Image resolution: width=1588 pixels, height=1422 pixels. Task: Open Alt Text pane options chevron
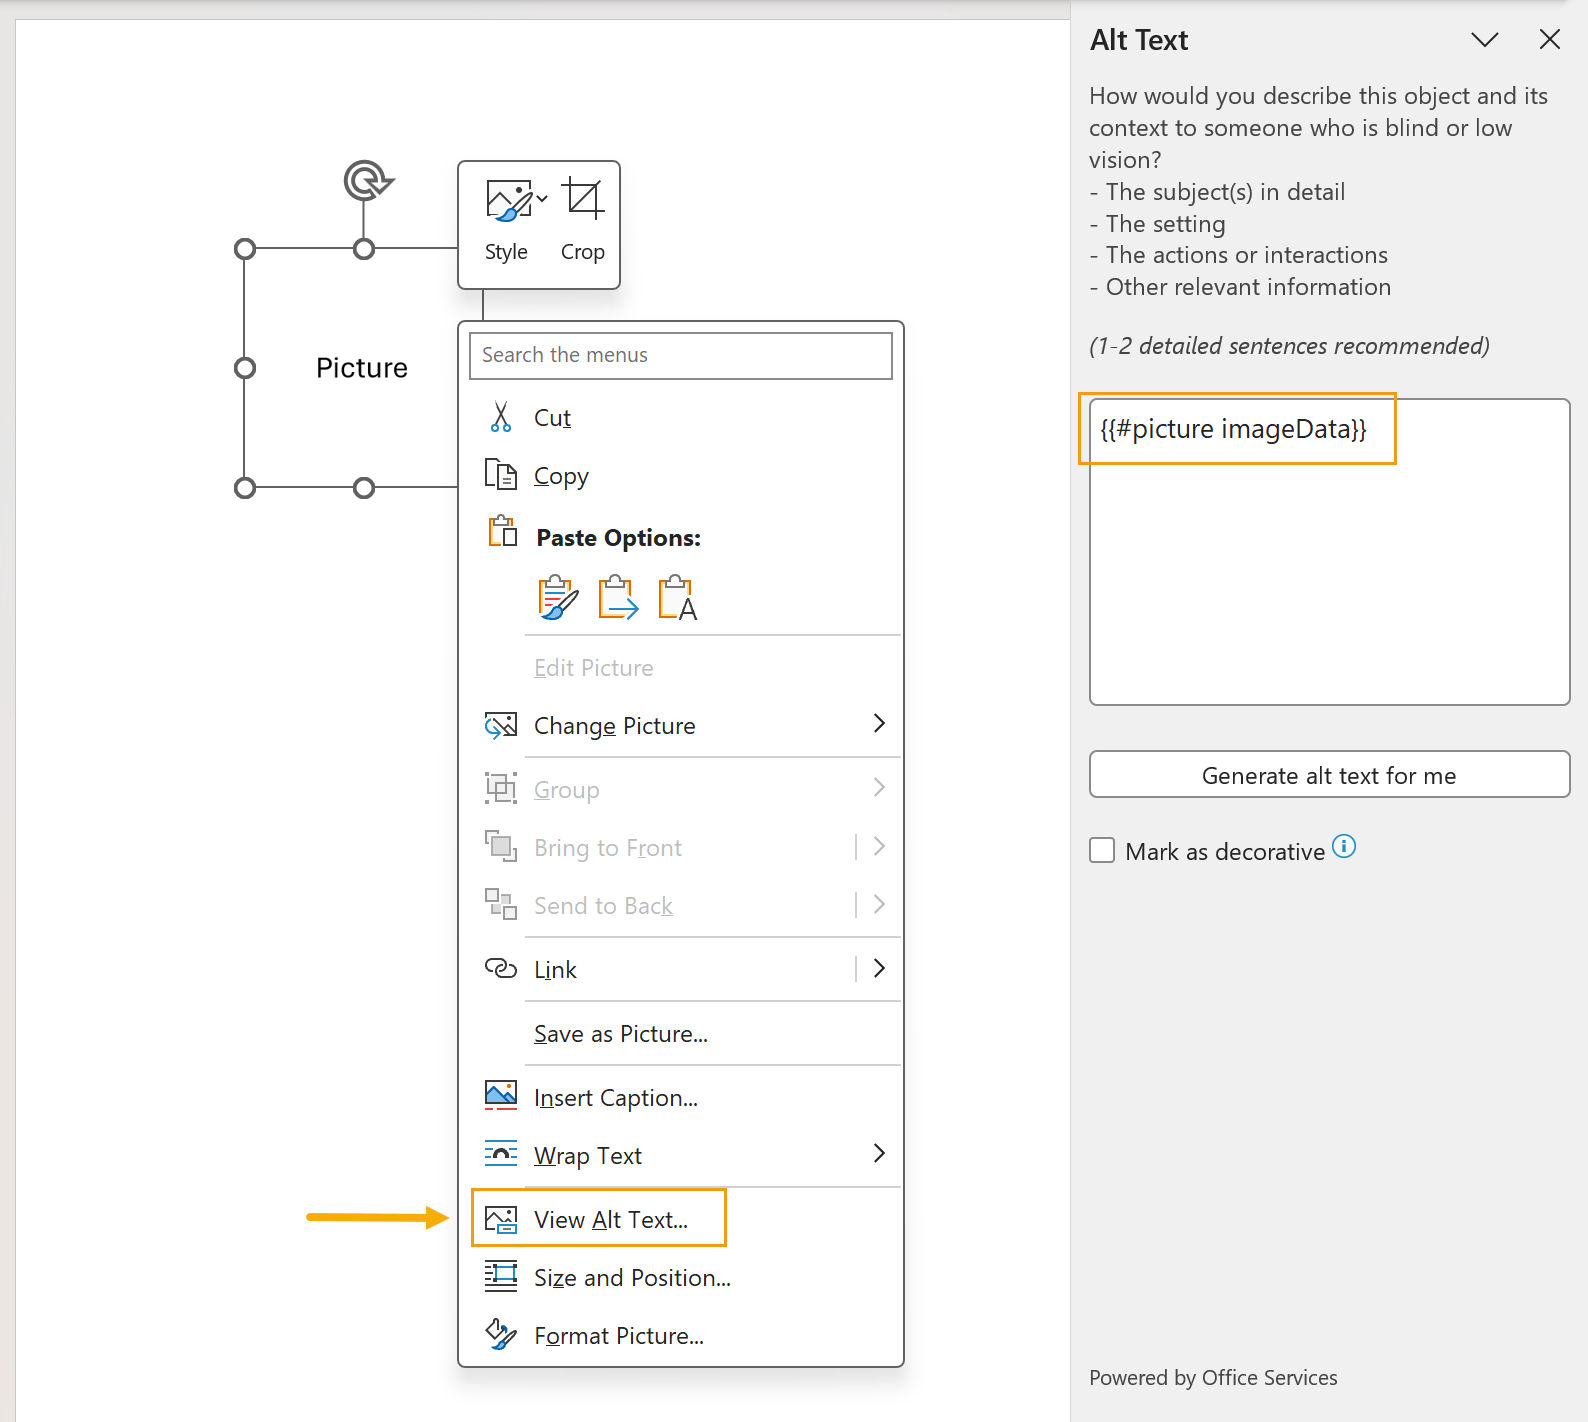point(1485,40)
